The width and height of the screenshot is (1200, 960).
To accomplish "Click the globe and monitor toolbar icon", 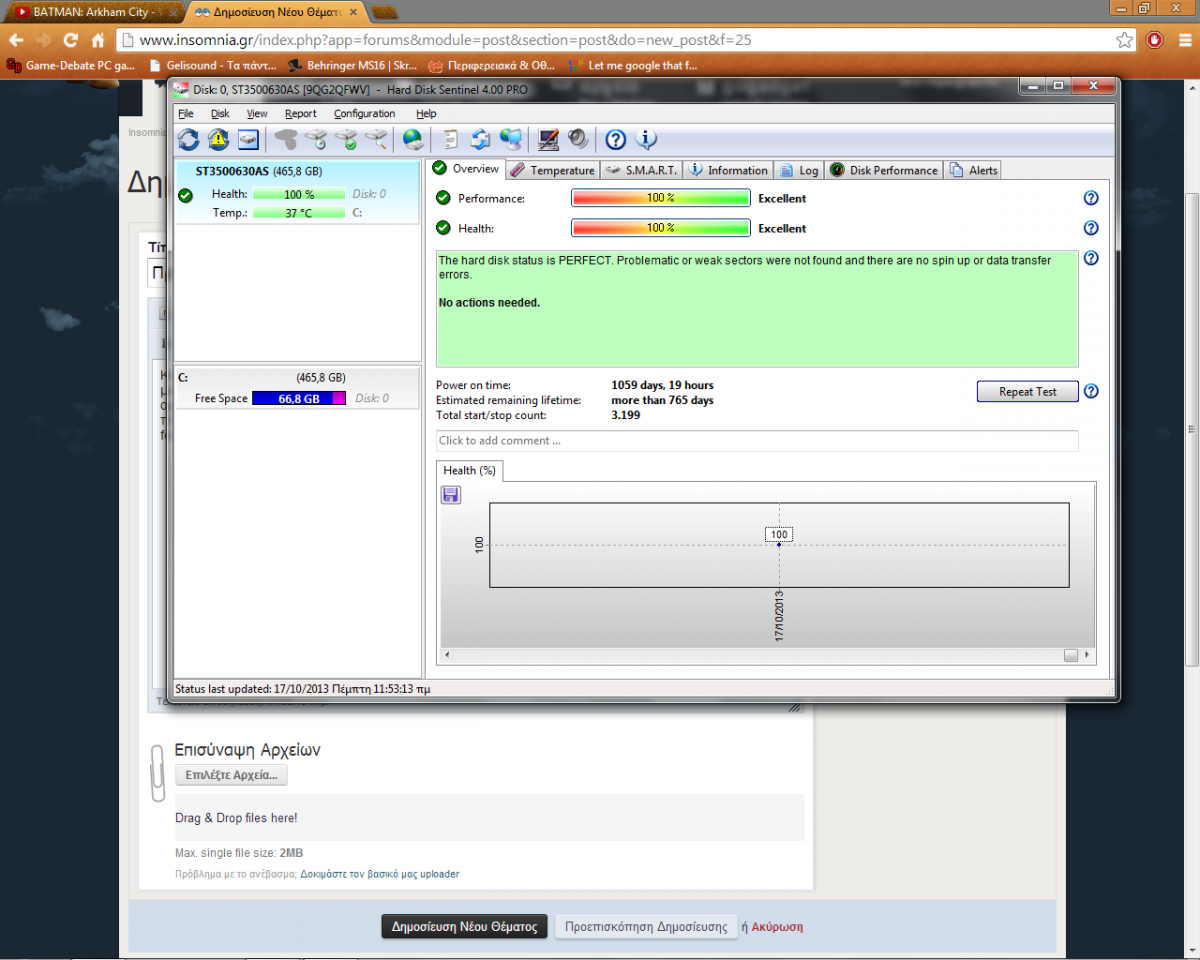I will coord(510,139).
